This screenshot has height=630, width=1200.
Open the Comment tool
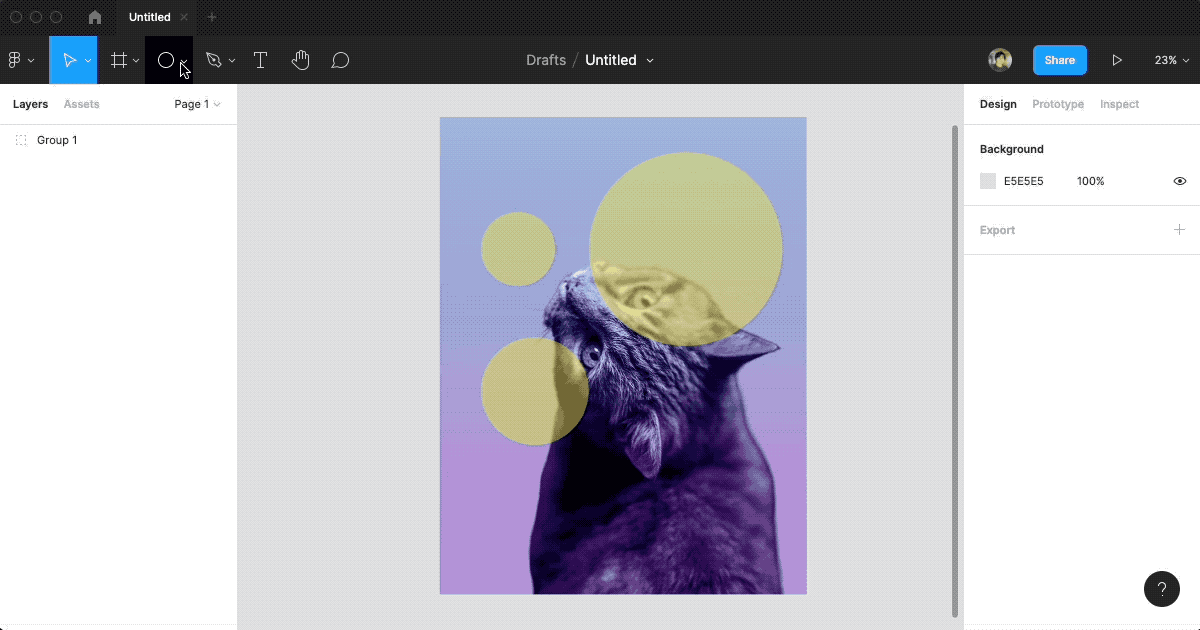(x=340, y=60)
